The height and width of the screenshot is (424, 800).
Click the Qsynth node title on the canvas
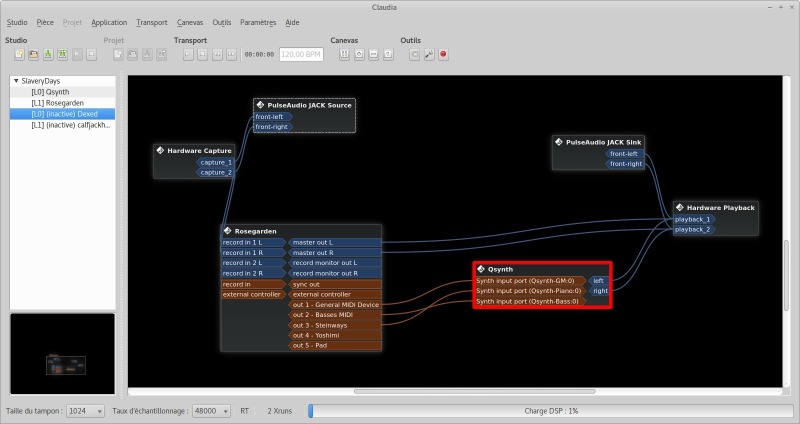500,269
